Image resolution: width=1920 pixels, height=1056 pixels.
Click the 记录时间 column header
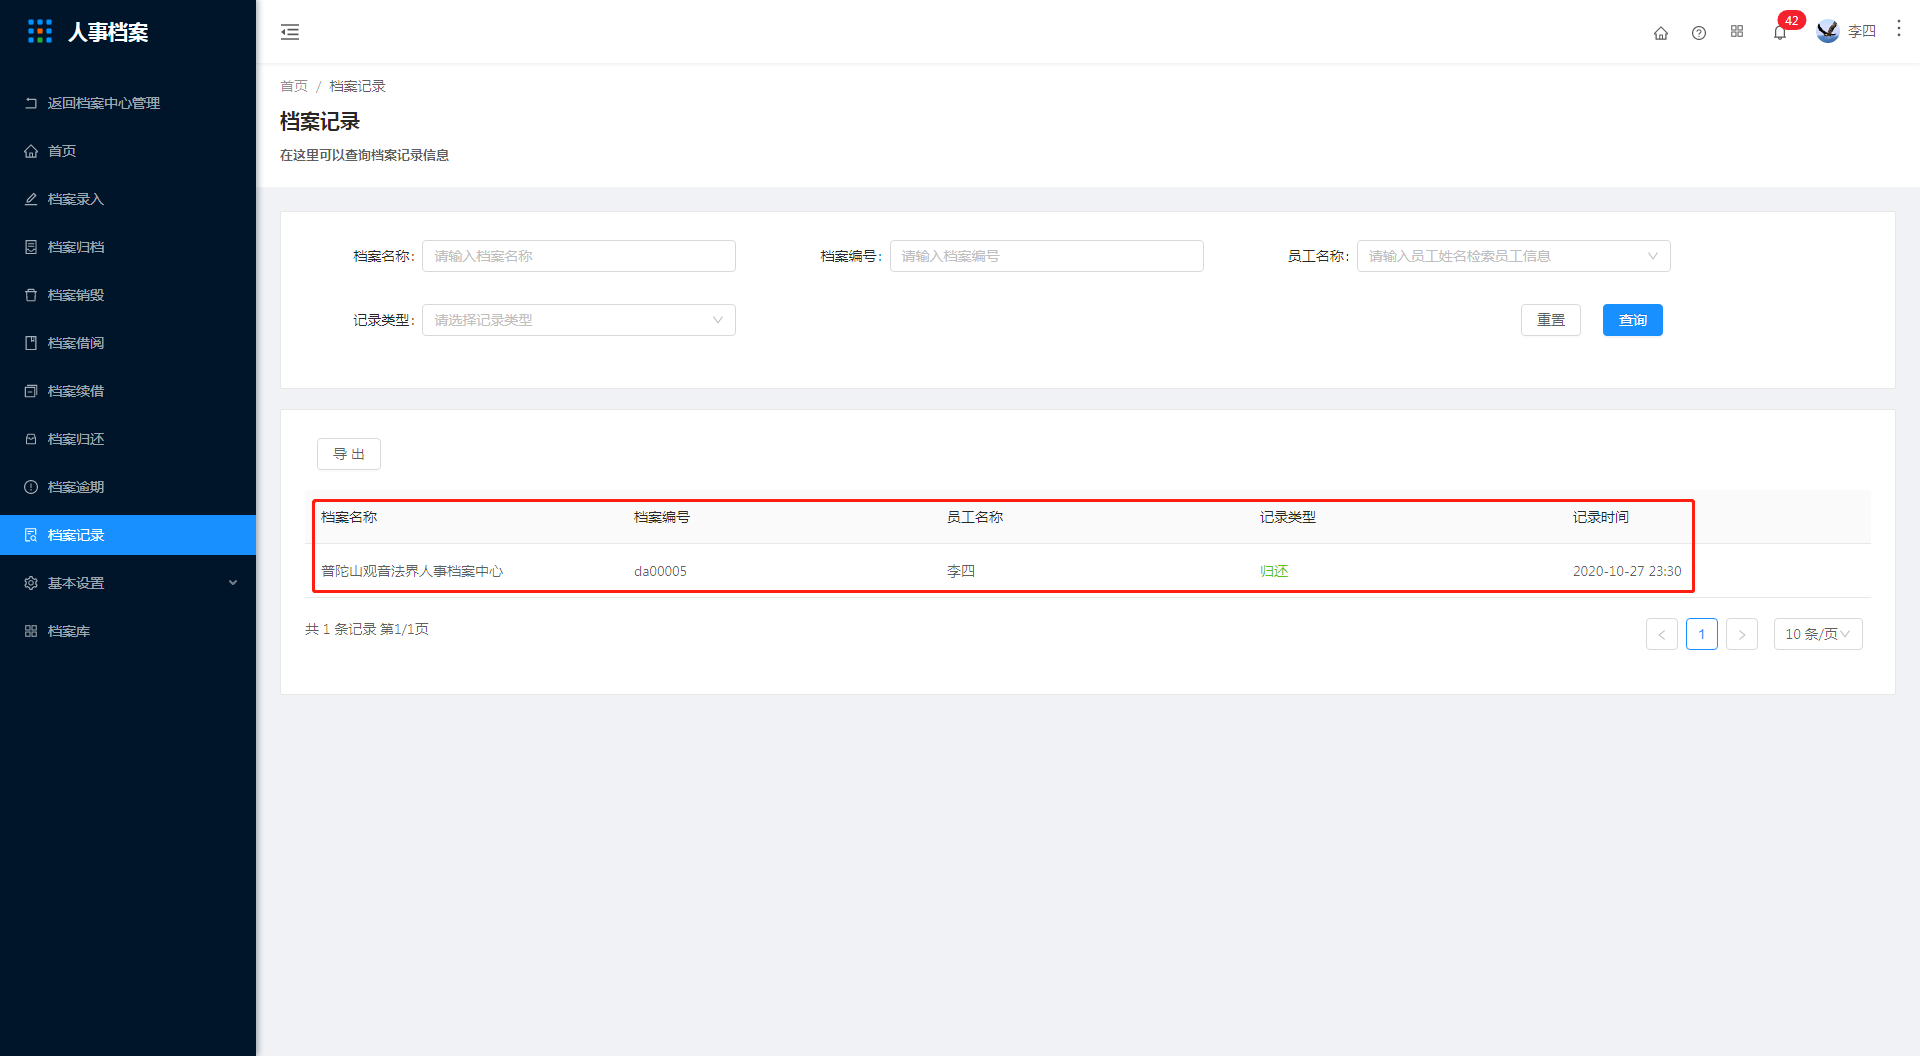click(1601, 517)
